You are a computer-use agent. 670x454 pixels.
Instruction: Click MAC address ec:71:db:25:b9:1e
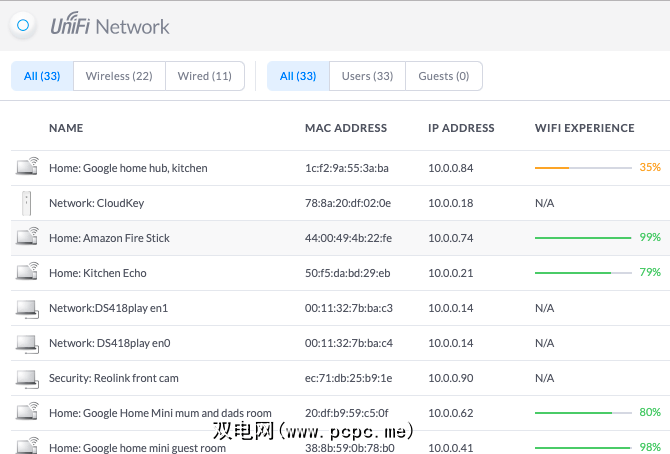(348, 378)
